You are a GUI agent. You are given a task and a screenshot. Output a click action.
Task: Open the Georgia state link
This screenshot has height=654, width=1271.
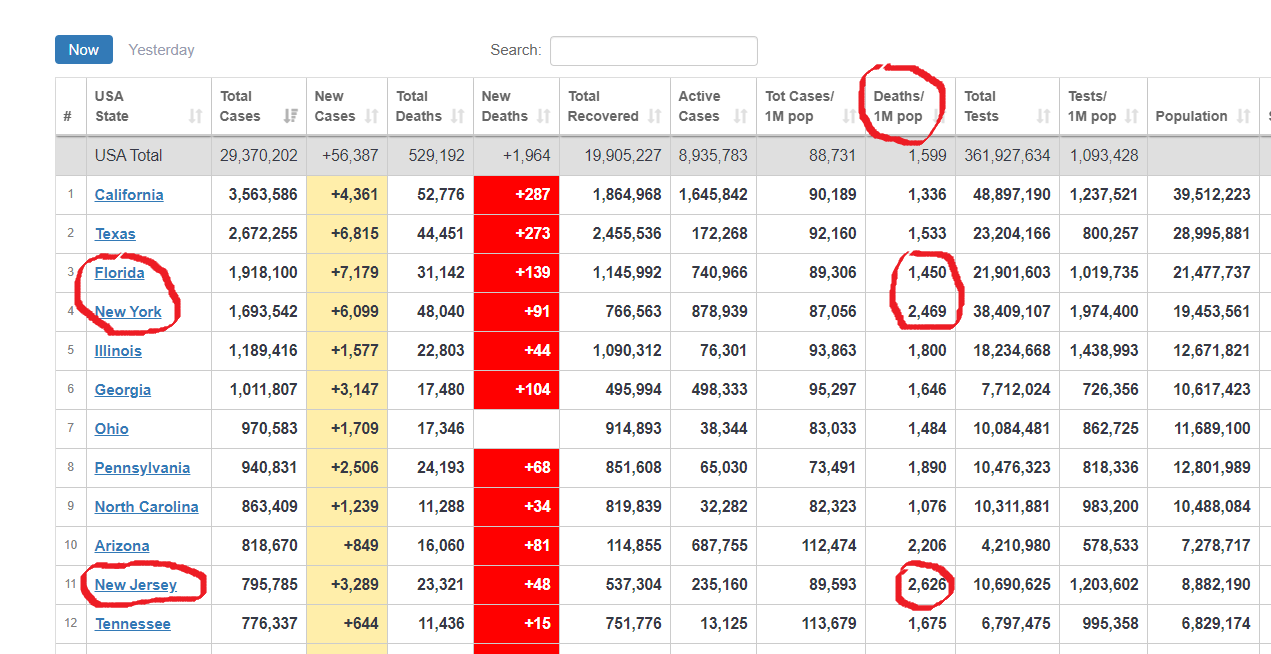[123, 390]
